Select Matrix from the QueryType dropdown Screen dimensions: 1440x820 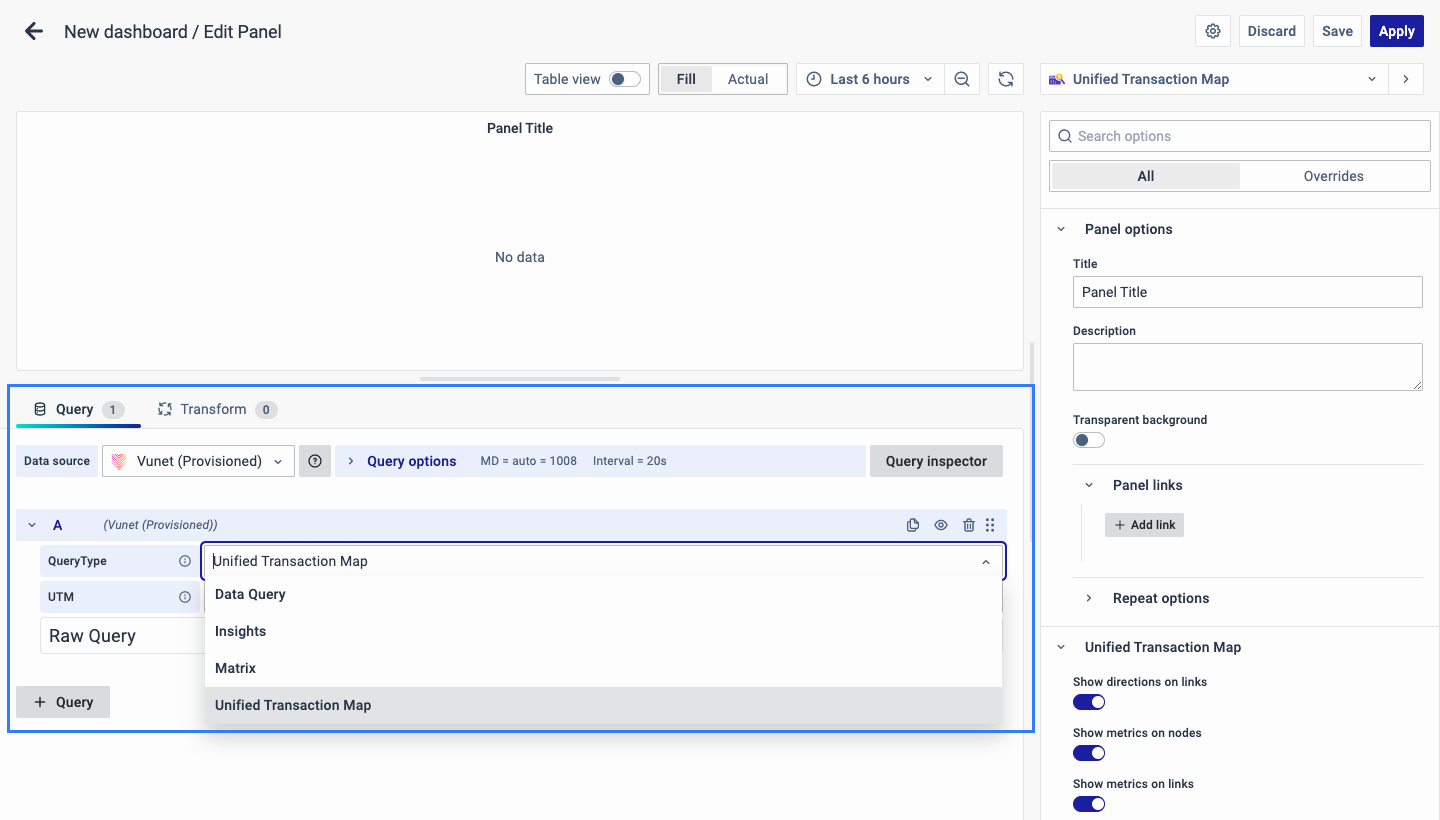pyautogui.click(x=235, y=668)
